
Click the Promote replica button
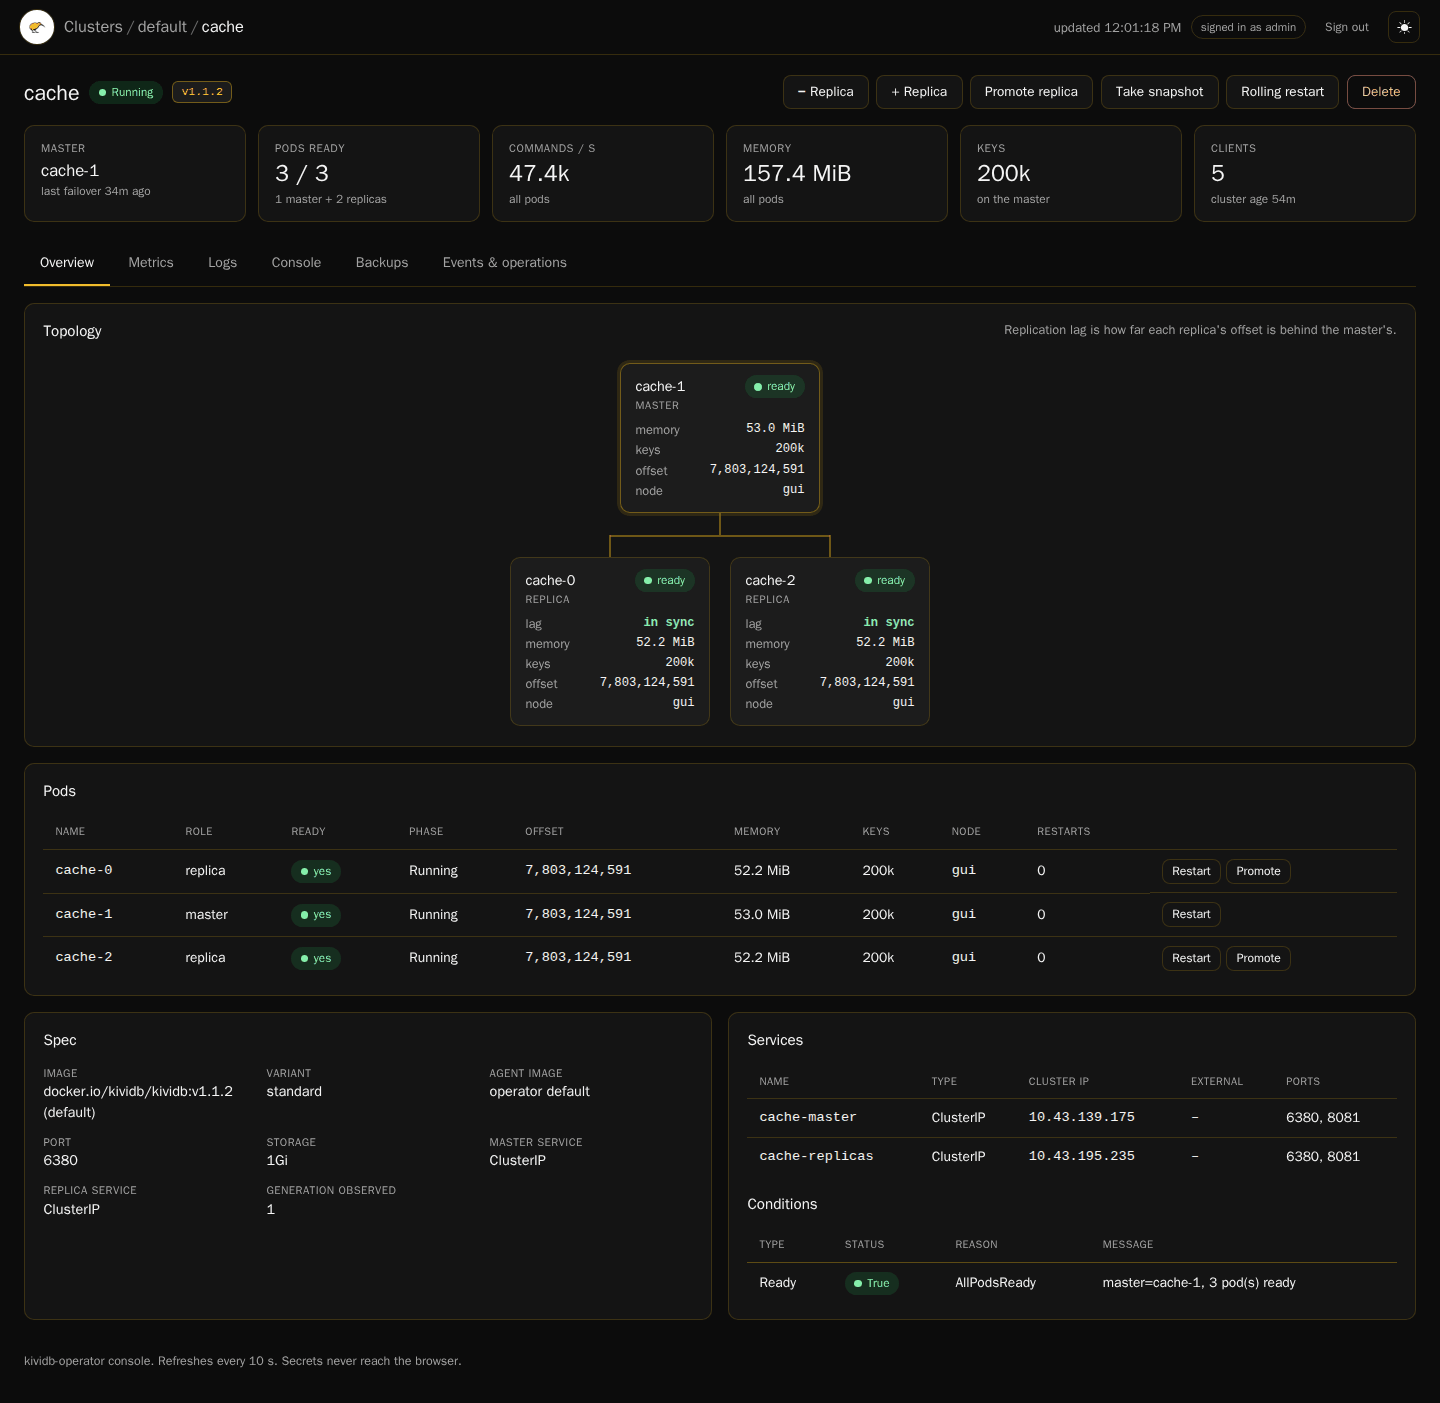click(1031, 92)
